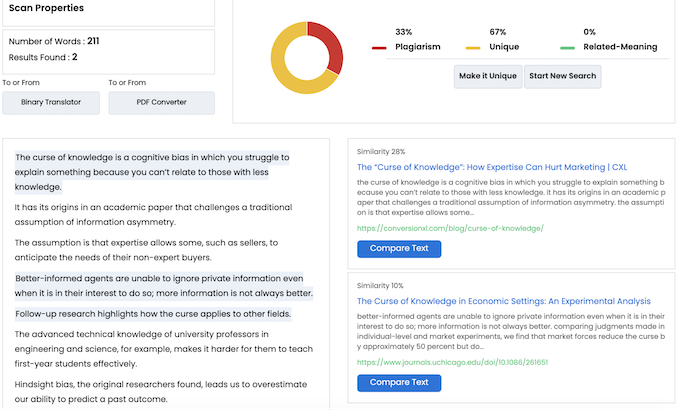The width and height of the screenshot is (680, 410).
Task: Click the Make it Unique button
Action: click(488, 76)
